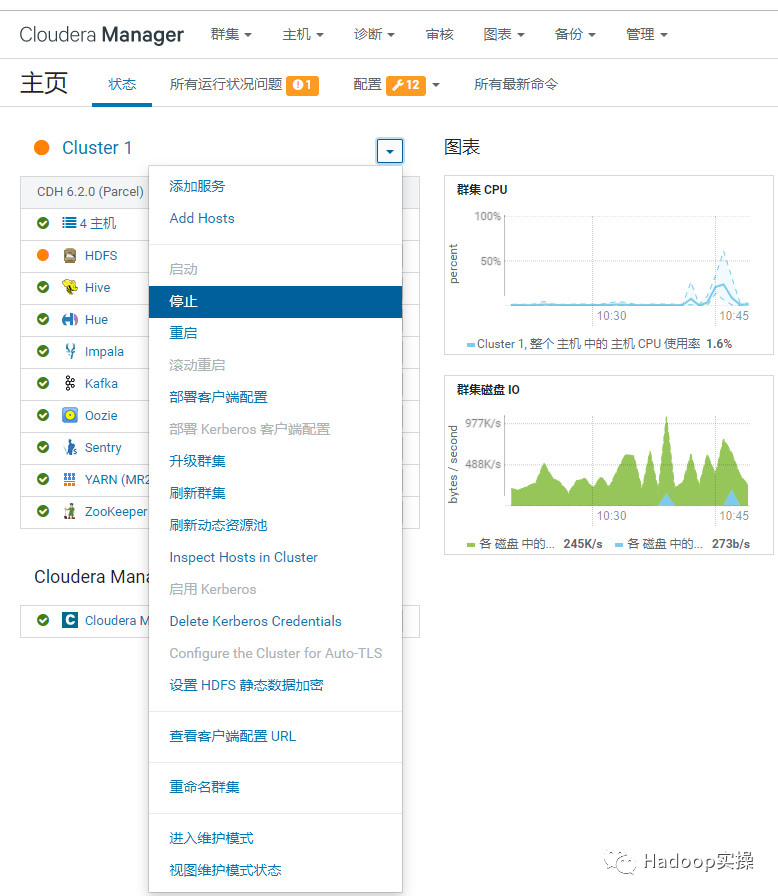Choose 刷新动态资源池 from the menu
Screen dimensions: 778x896
coord(275,525)
